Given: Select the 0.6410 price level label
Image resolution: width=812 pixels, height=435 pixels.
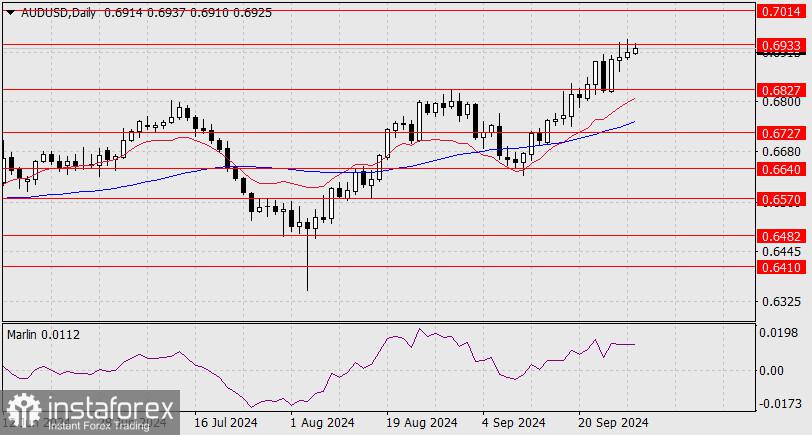Looking at the screenshot, I should [782, 267].
